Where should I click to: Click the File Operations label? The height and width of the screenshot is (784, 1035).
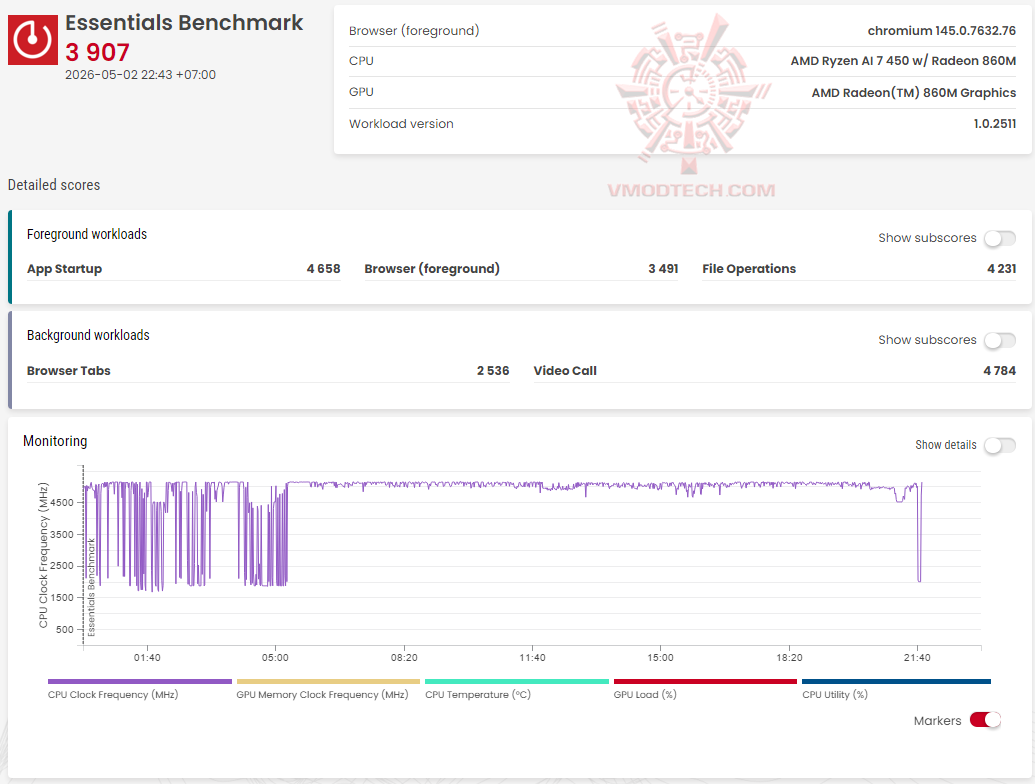tap(749, 269)
